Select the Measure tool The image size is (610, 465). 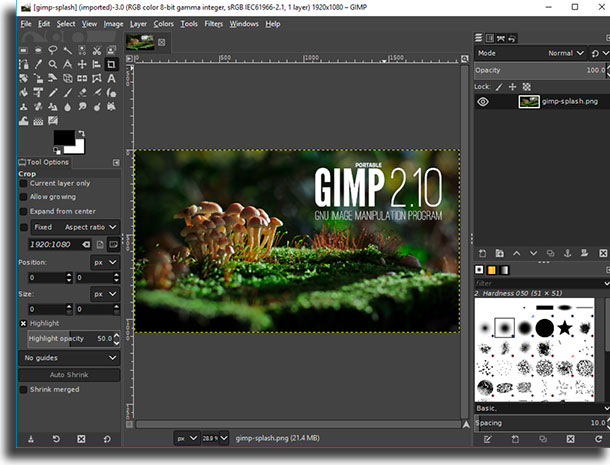(x=68, y=64)
